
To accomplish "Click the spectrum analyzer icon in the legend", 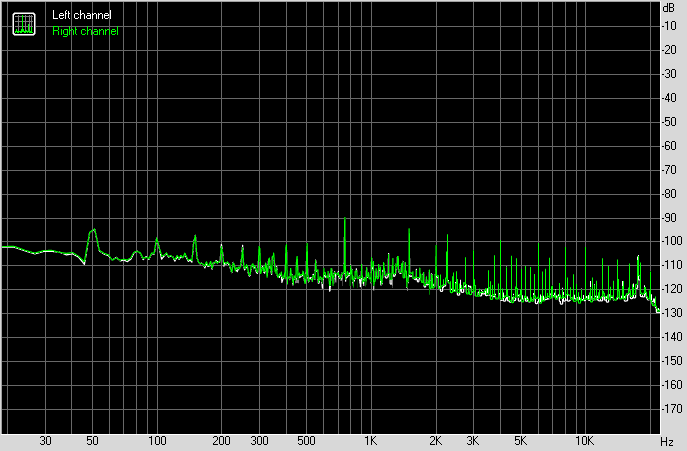I will (24, 24).
